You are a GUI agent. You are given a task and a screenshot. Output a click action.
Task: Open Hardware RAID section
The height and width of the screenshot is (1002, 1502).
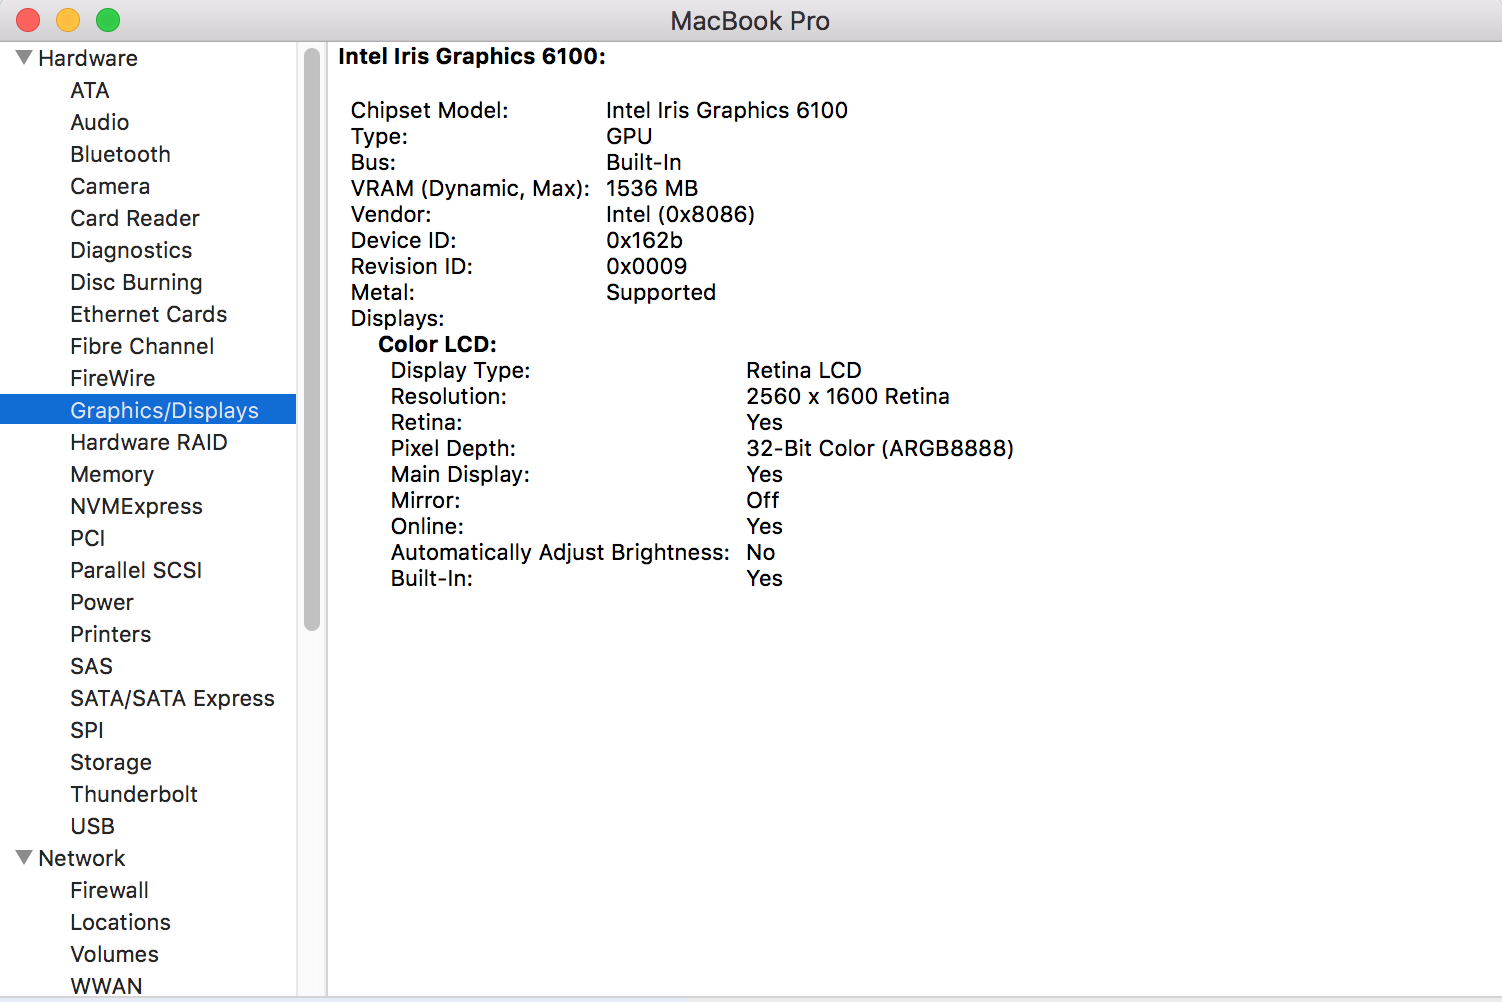[x=149, y=442]
